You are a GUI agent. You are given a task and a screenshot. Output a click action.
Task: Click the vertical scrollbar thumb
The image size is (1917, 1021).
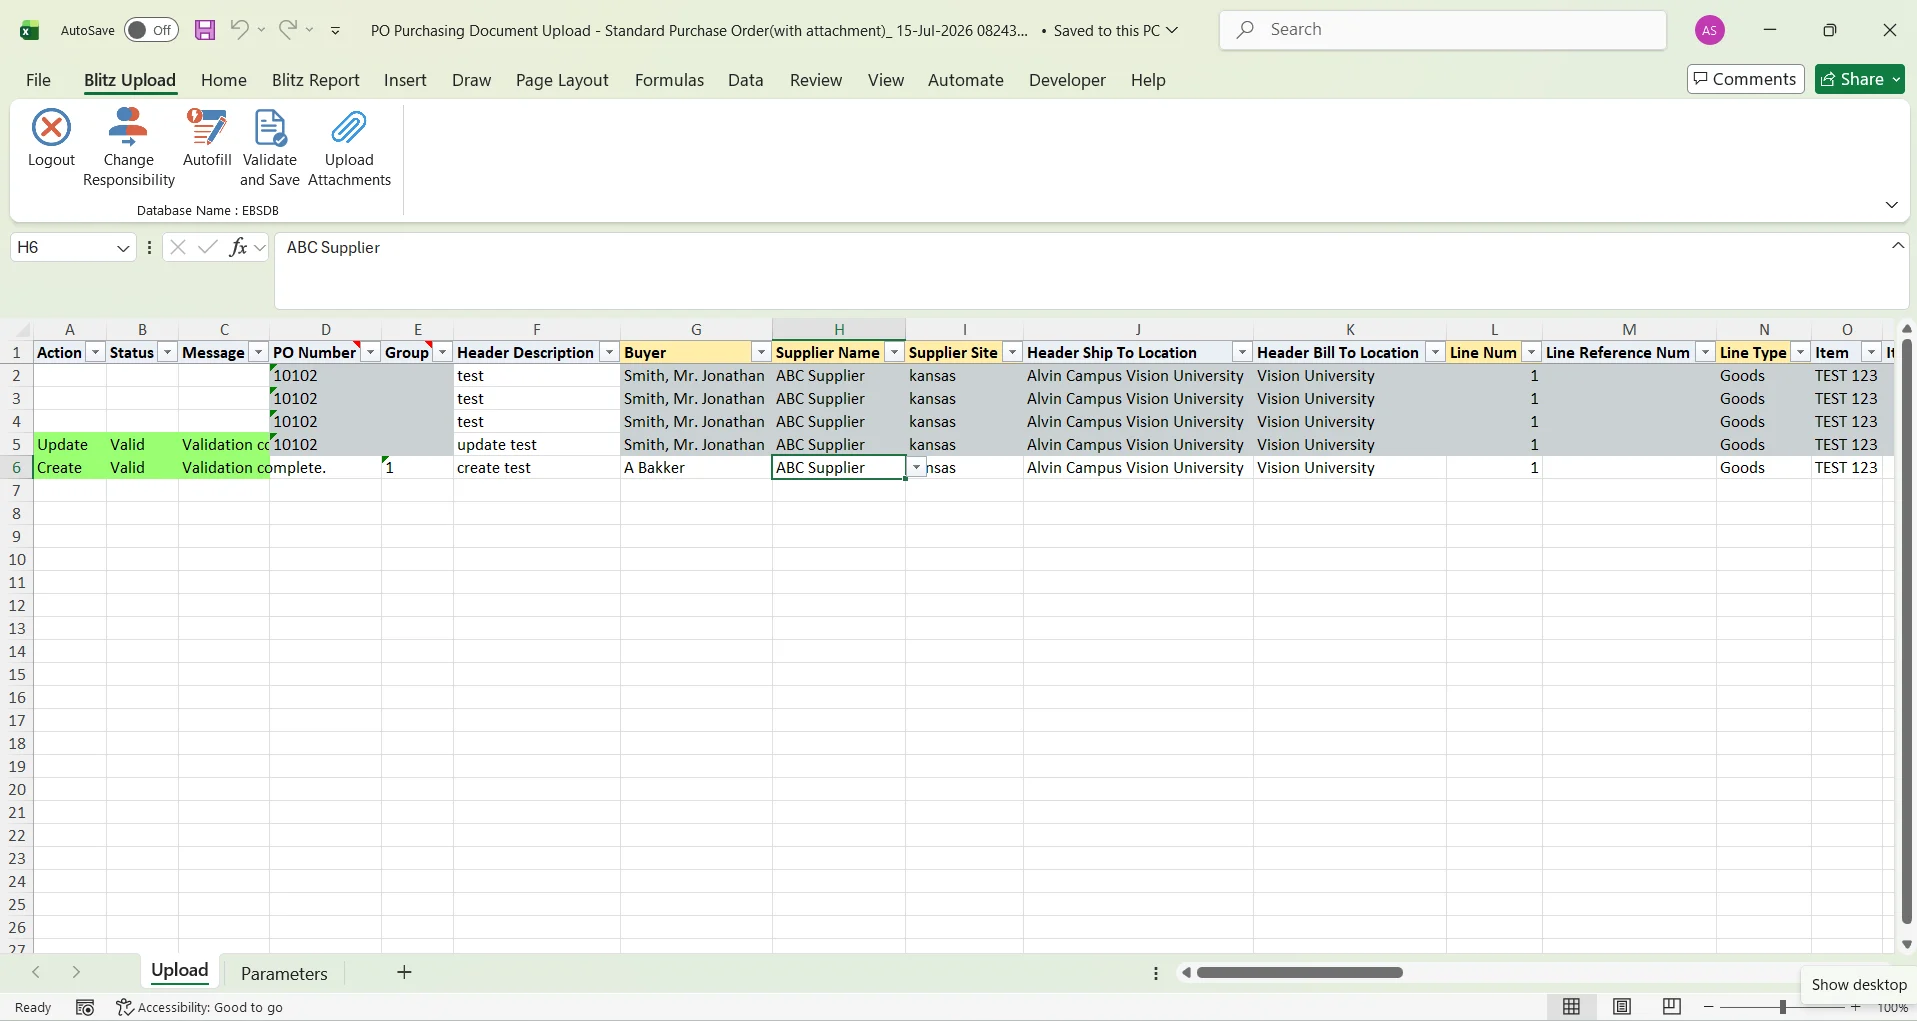(x=1907, y=632)
